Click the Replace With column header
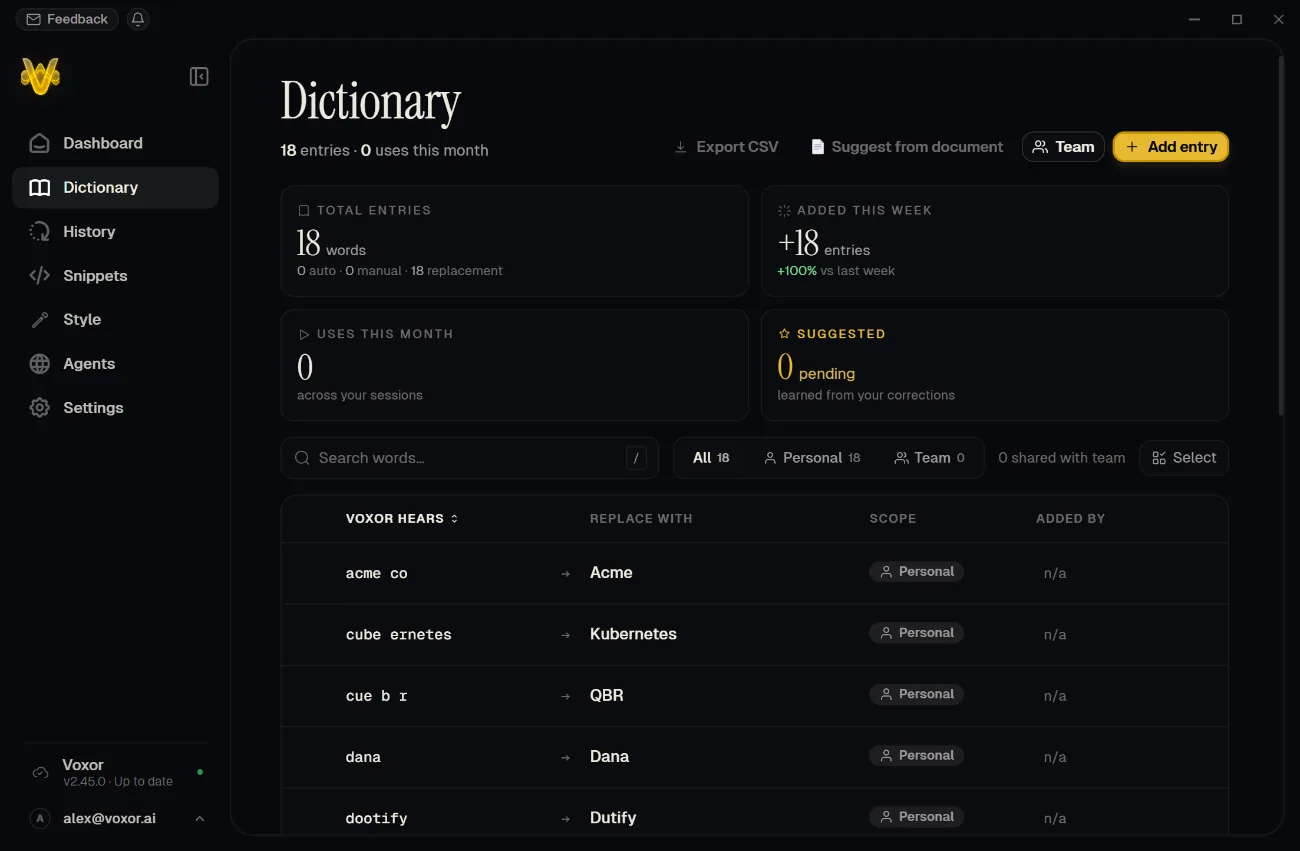The height and width of the screenshot is (851, 1300). 641,519
